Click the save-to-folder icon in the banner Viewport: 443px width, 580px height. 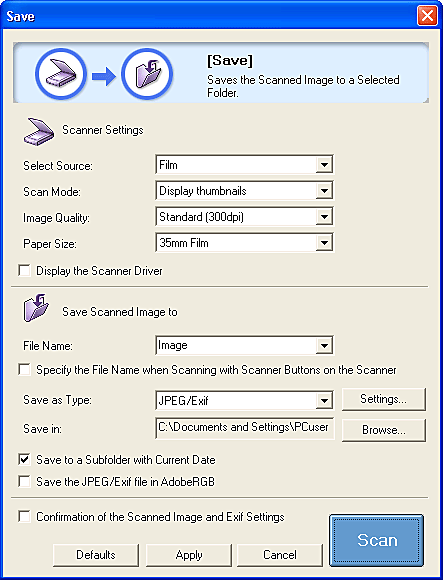click(x=147, y=74)
